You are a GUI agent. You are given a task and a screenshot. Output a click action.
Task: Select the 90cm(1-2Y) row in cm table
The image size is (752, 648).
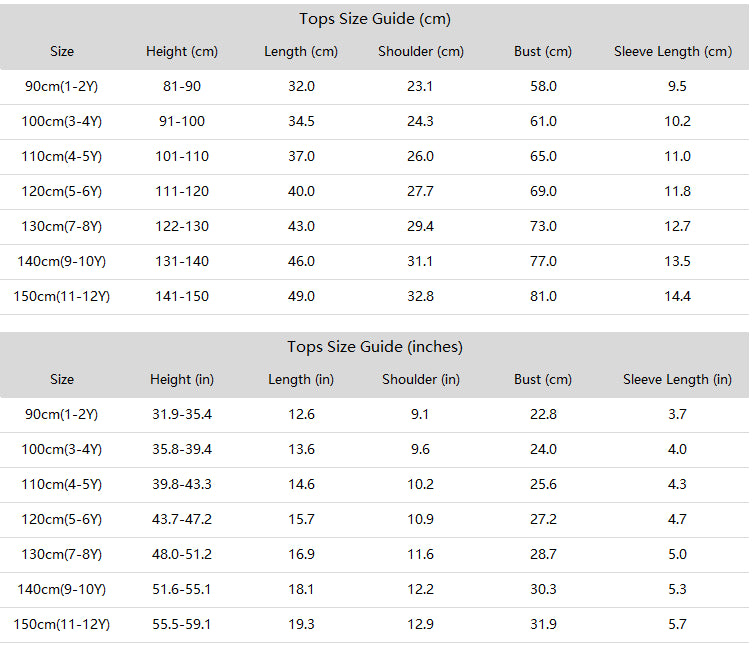[375, 86]
